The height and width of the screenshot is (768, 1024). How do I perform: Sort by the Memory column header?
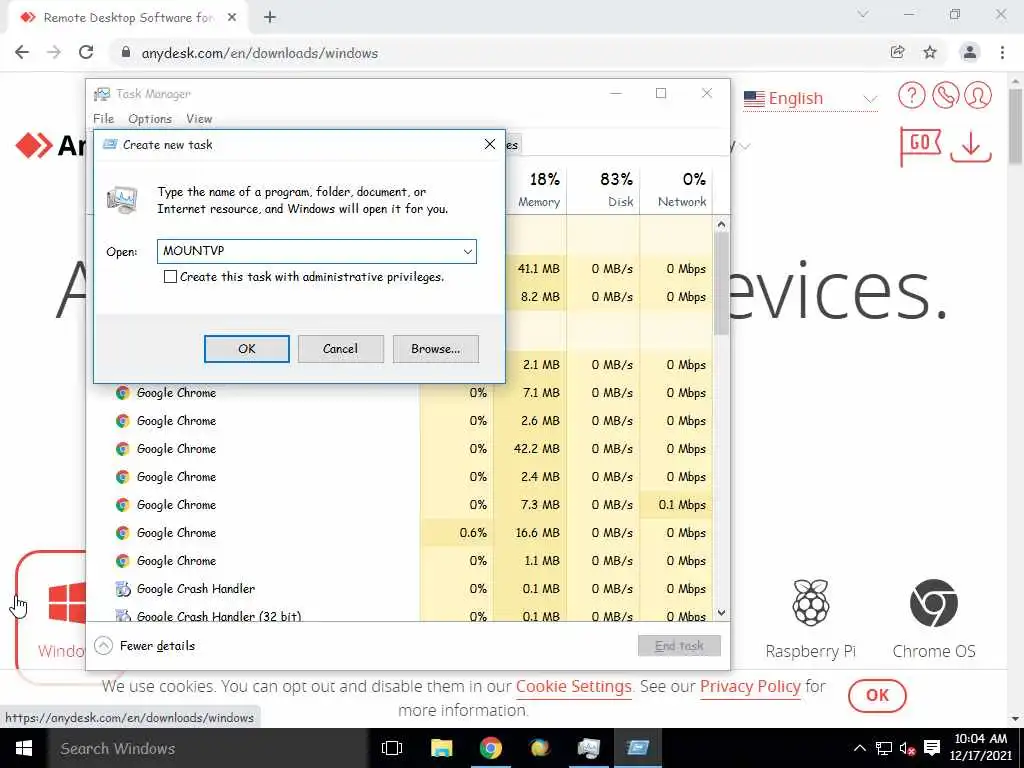(x=539, y=189)
